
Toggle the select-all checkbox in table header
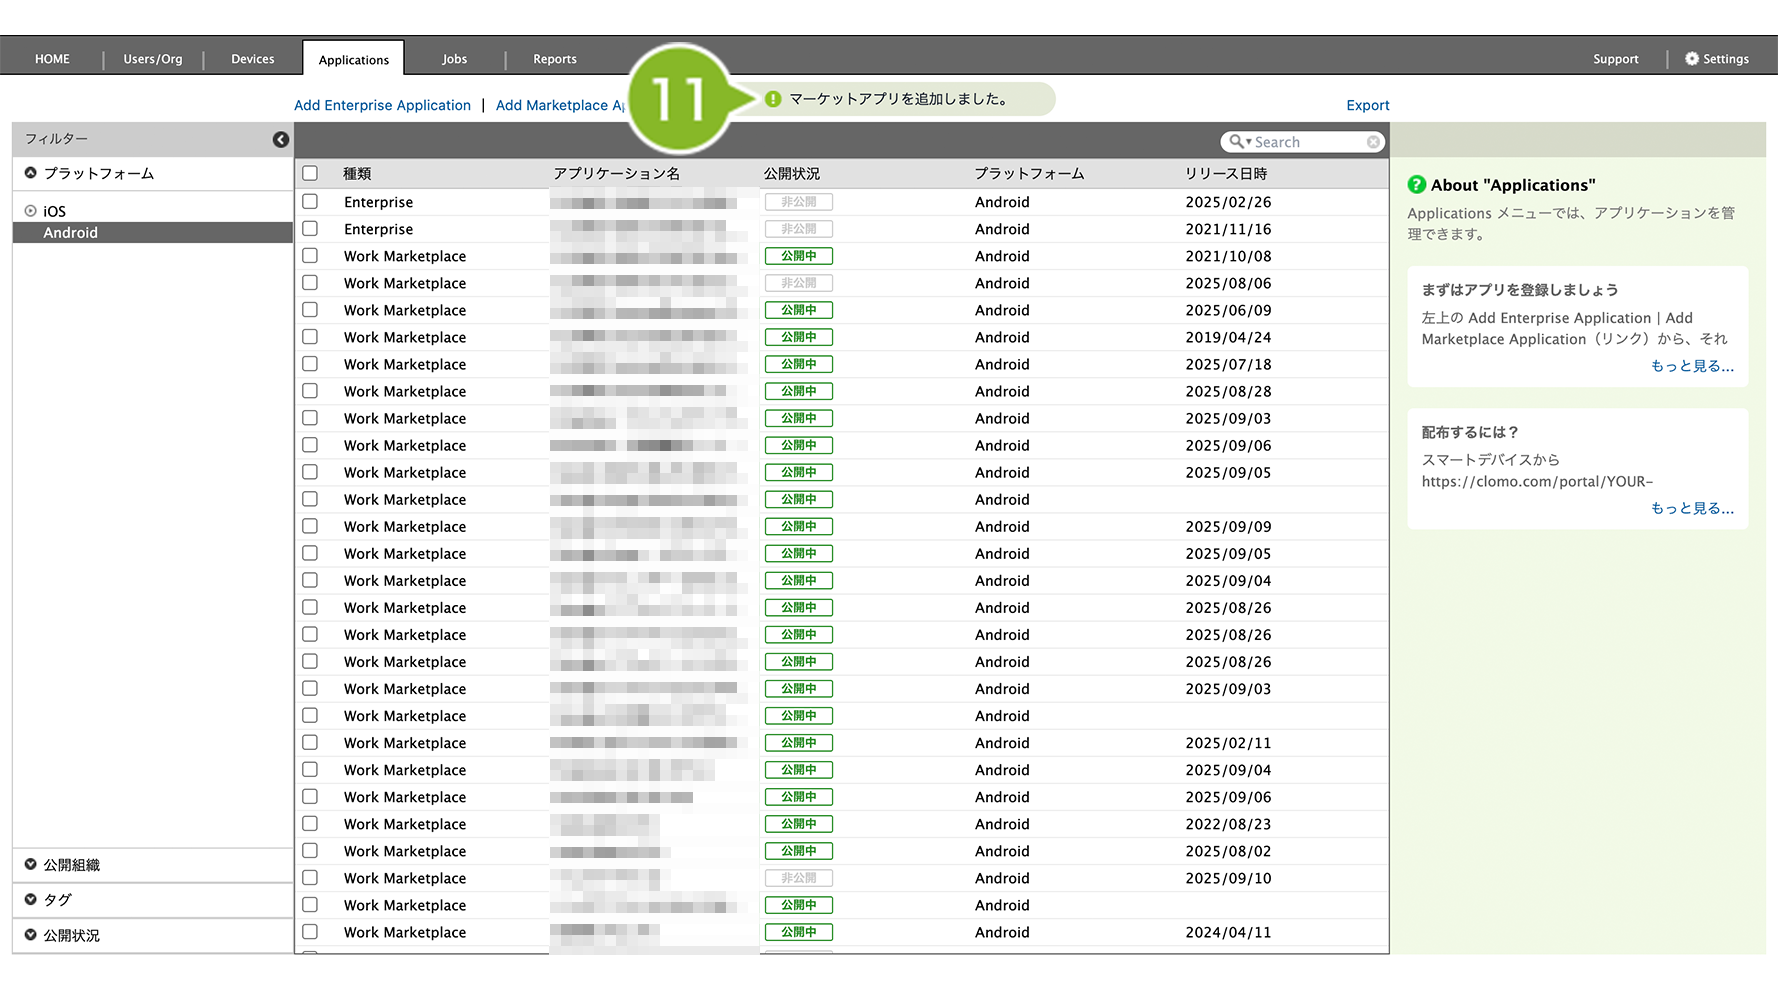point(310,174)
